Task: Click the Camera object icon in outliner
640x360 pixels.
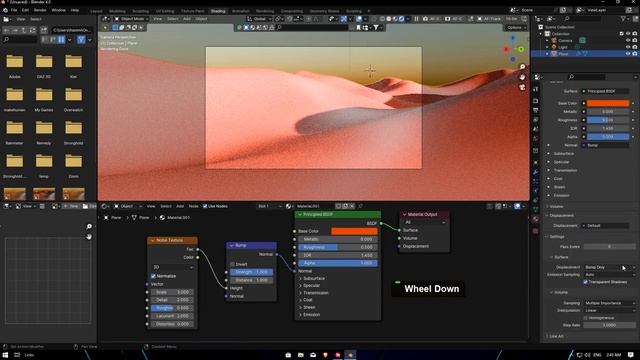Action: tap(554, 40)
